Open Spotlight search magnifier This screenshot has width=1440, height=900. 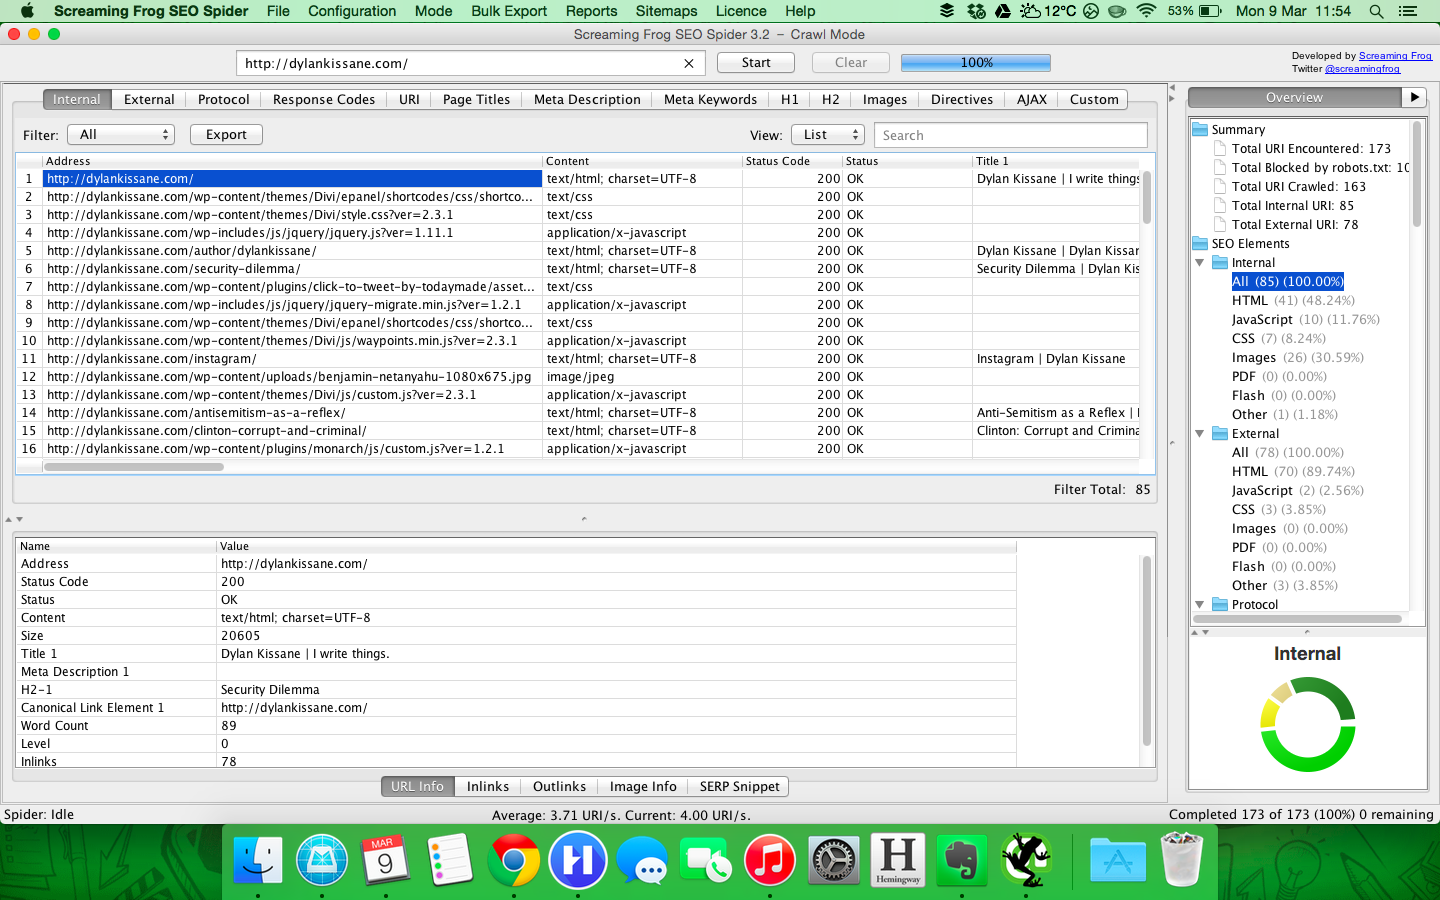(1376, 11)
